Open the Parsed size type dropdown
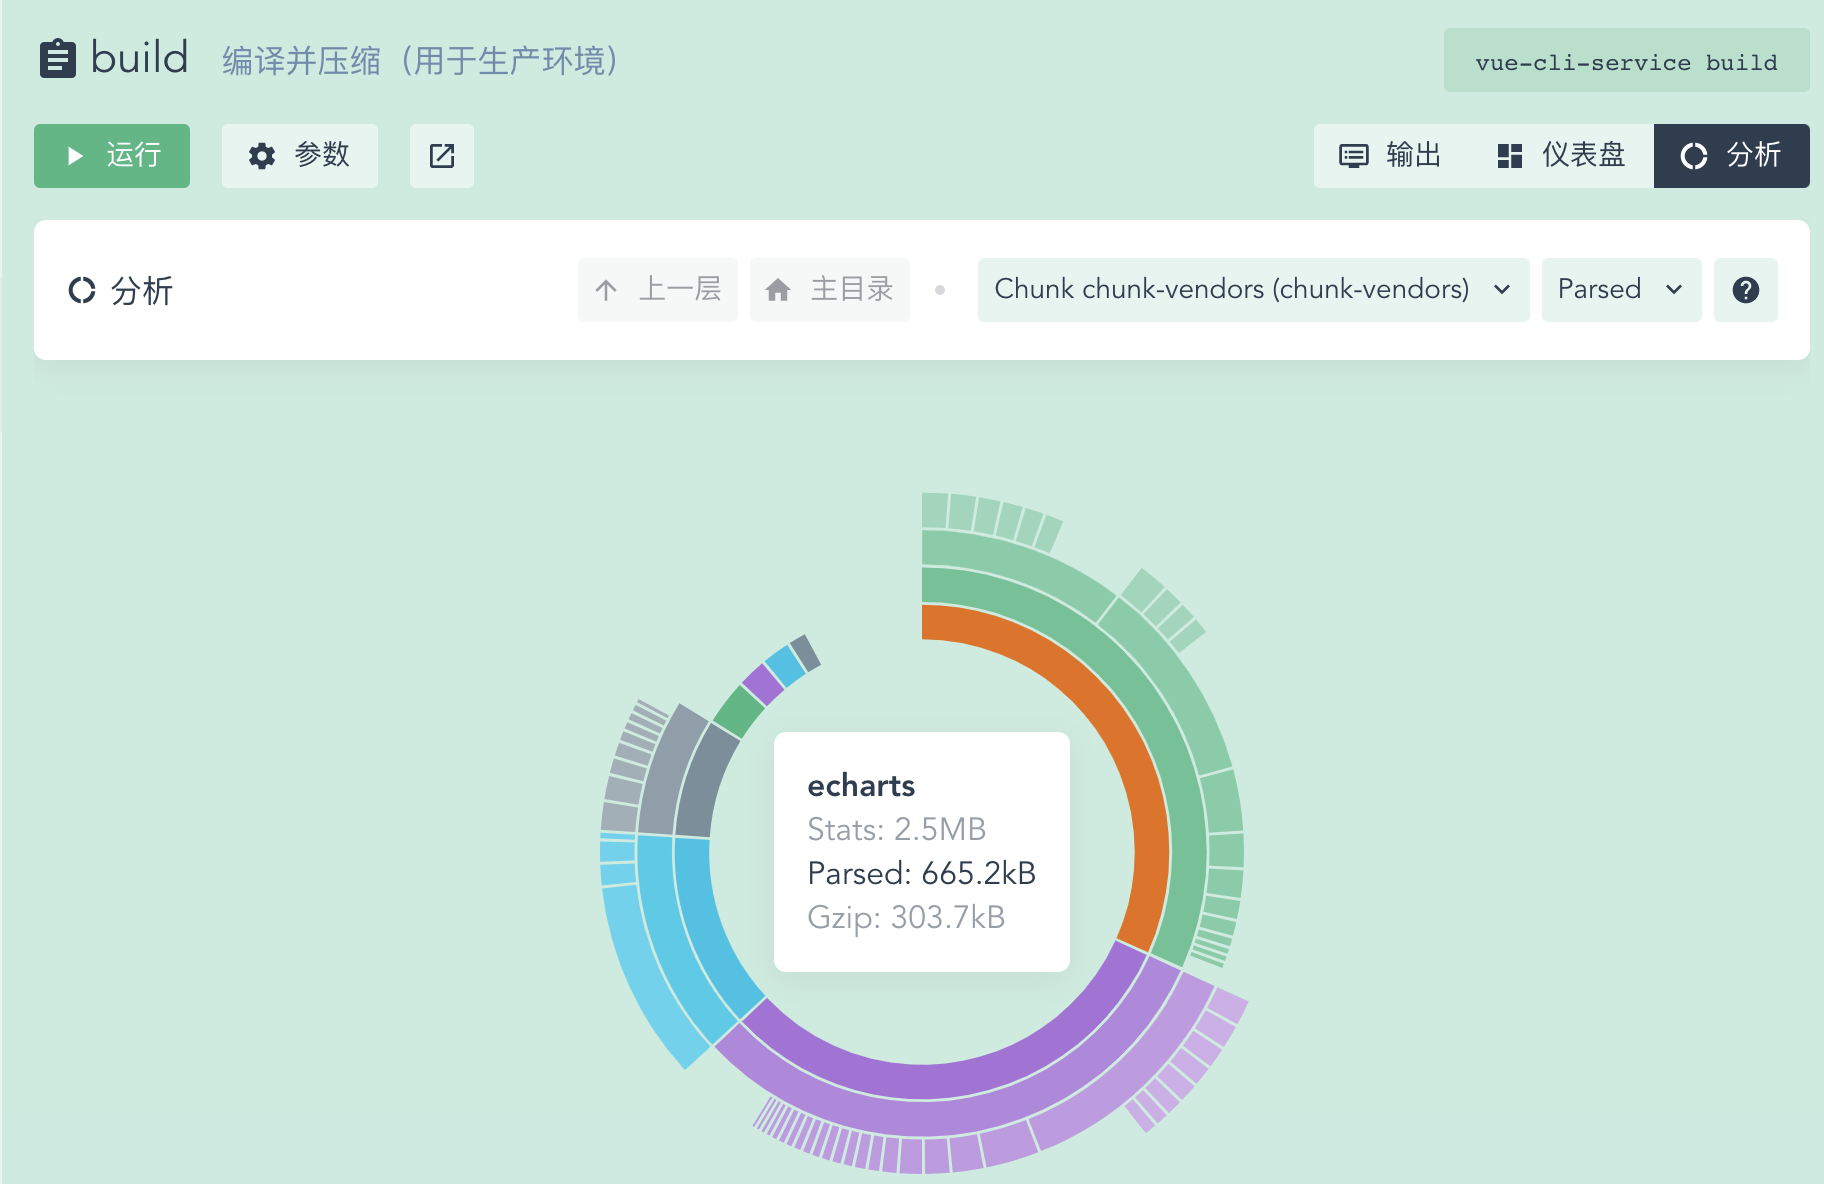 pos(1622,290)
